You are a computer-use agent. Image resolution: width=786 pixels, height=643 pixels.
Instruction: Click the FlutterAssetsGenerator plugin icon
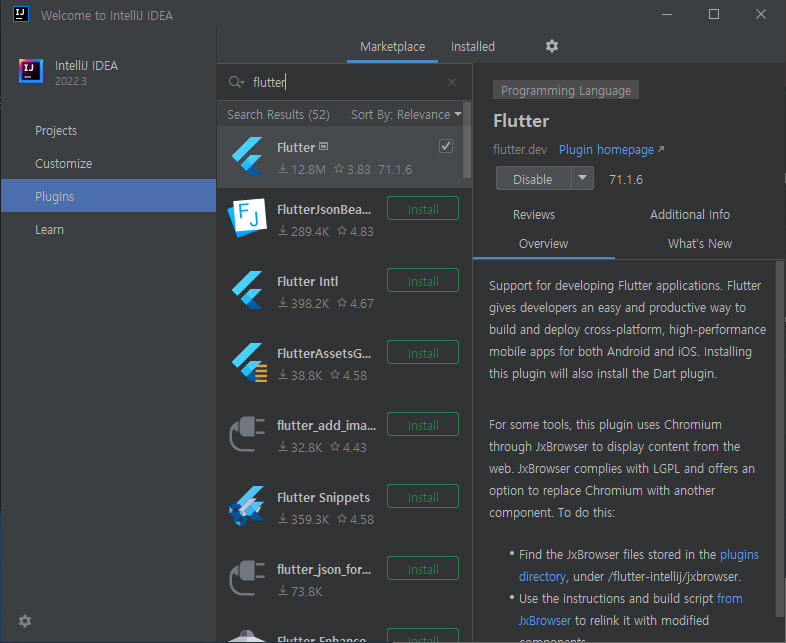249,362
